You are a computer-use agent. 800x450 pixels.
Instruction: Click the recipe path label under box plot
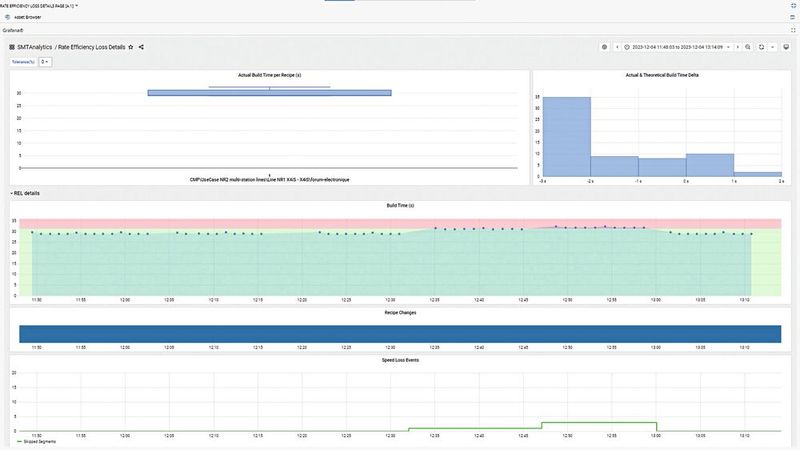[x=269, y=180]
